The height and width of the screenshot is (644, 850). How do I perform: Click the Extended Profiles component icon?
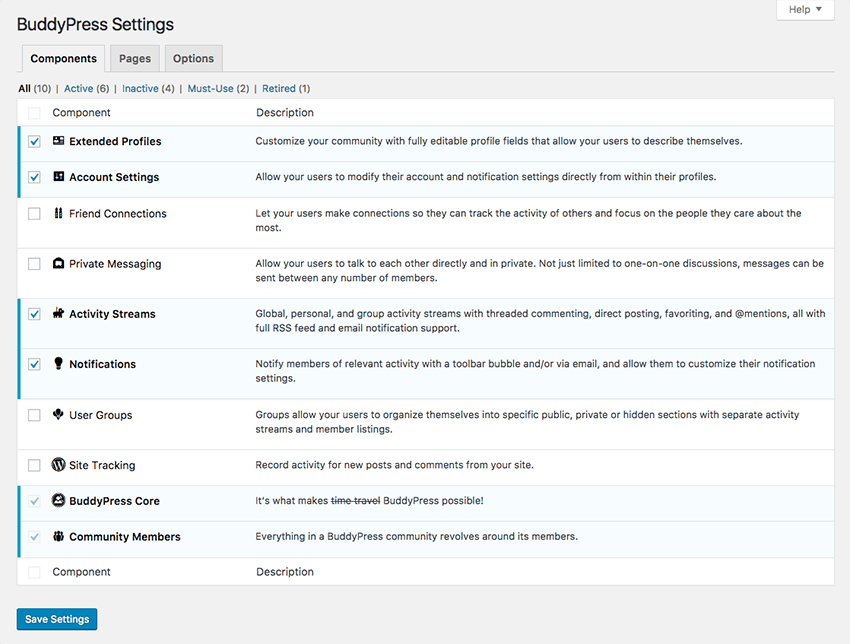pyautogui.click(x=59, y=141)
